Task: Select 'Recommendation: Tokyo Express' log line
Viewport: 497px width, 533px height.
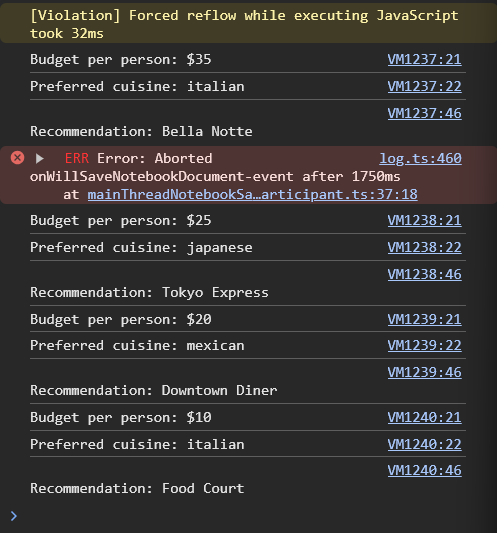Action: point(149,293)
